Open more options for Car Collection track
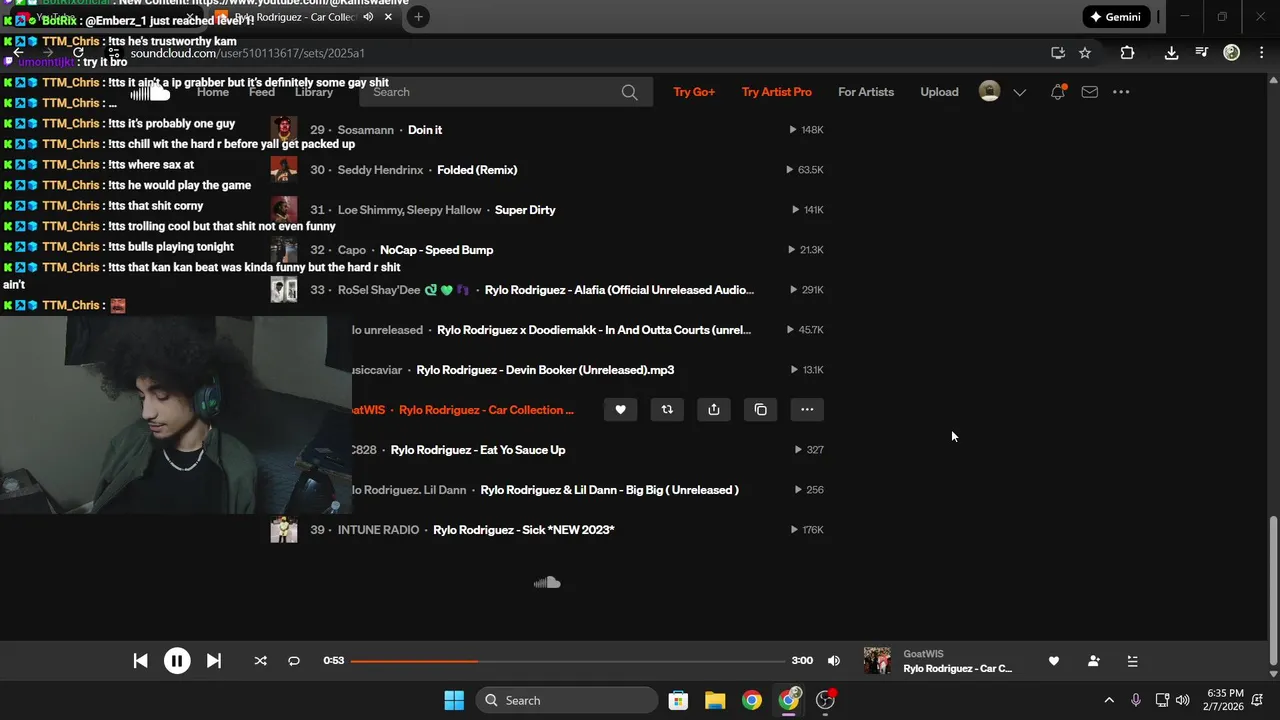1280x720 pixels. tap(807, 409)
